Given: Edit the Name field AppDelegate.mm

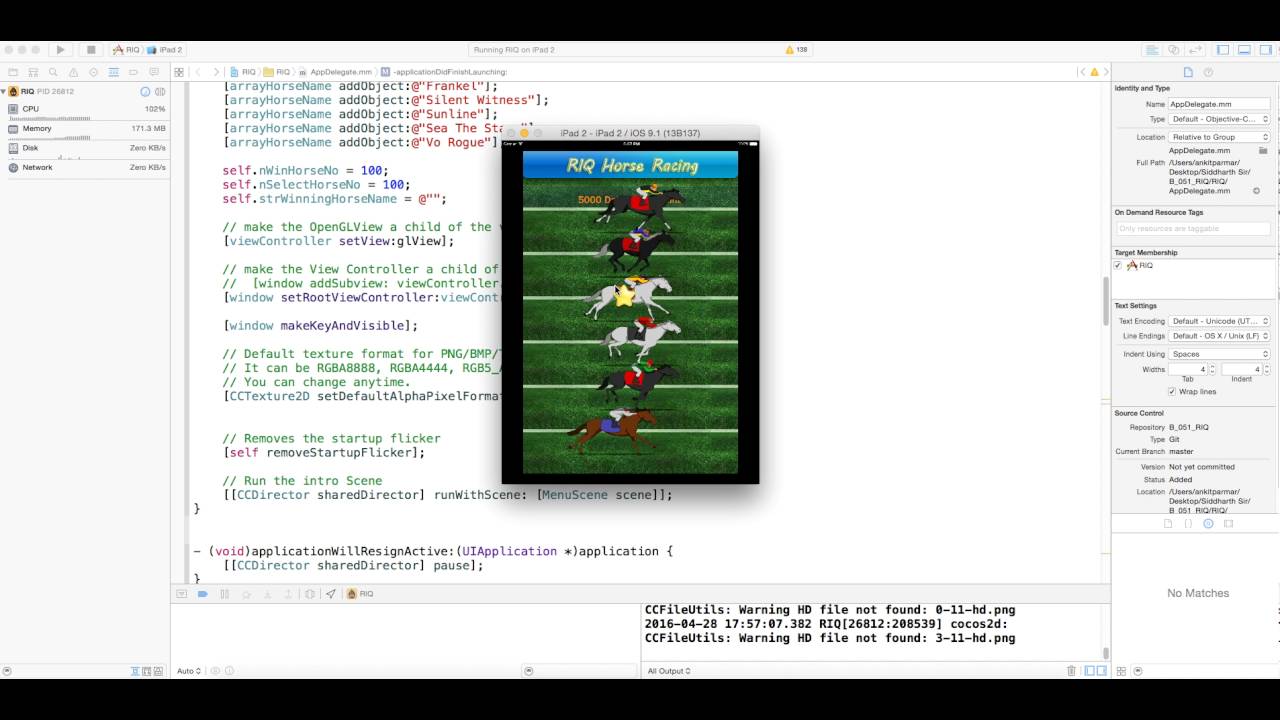Looking at the screenshot, I should 1219,104.
